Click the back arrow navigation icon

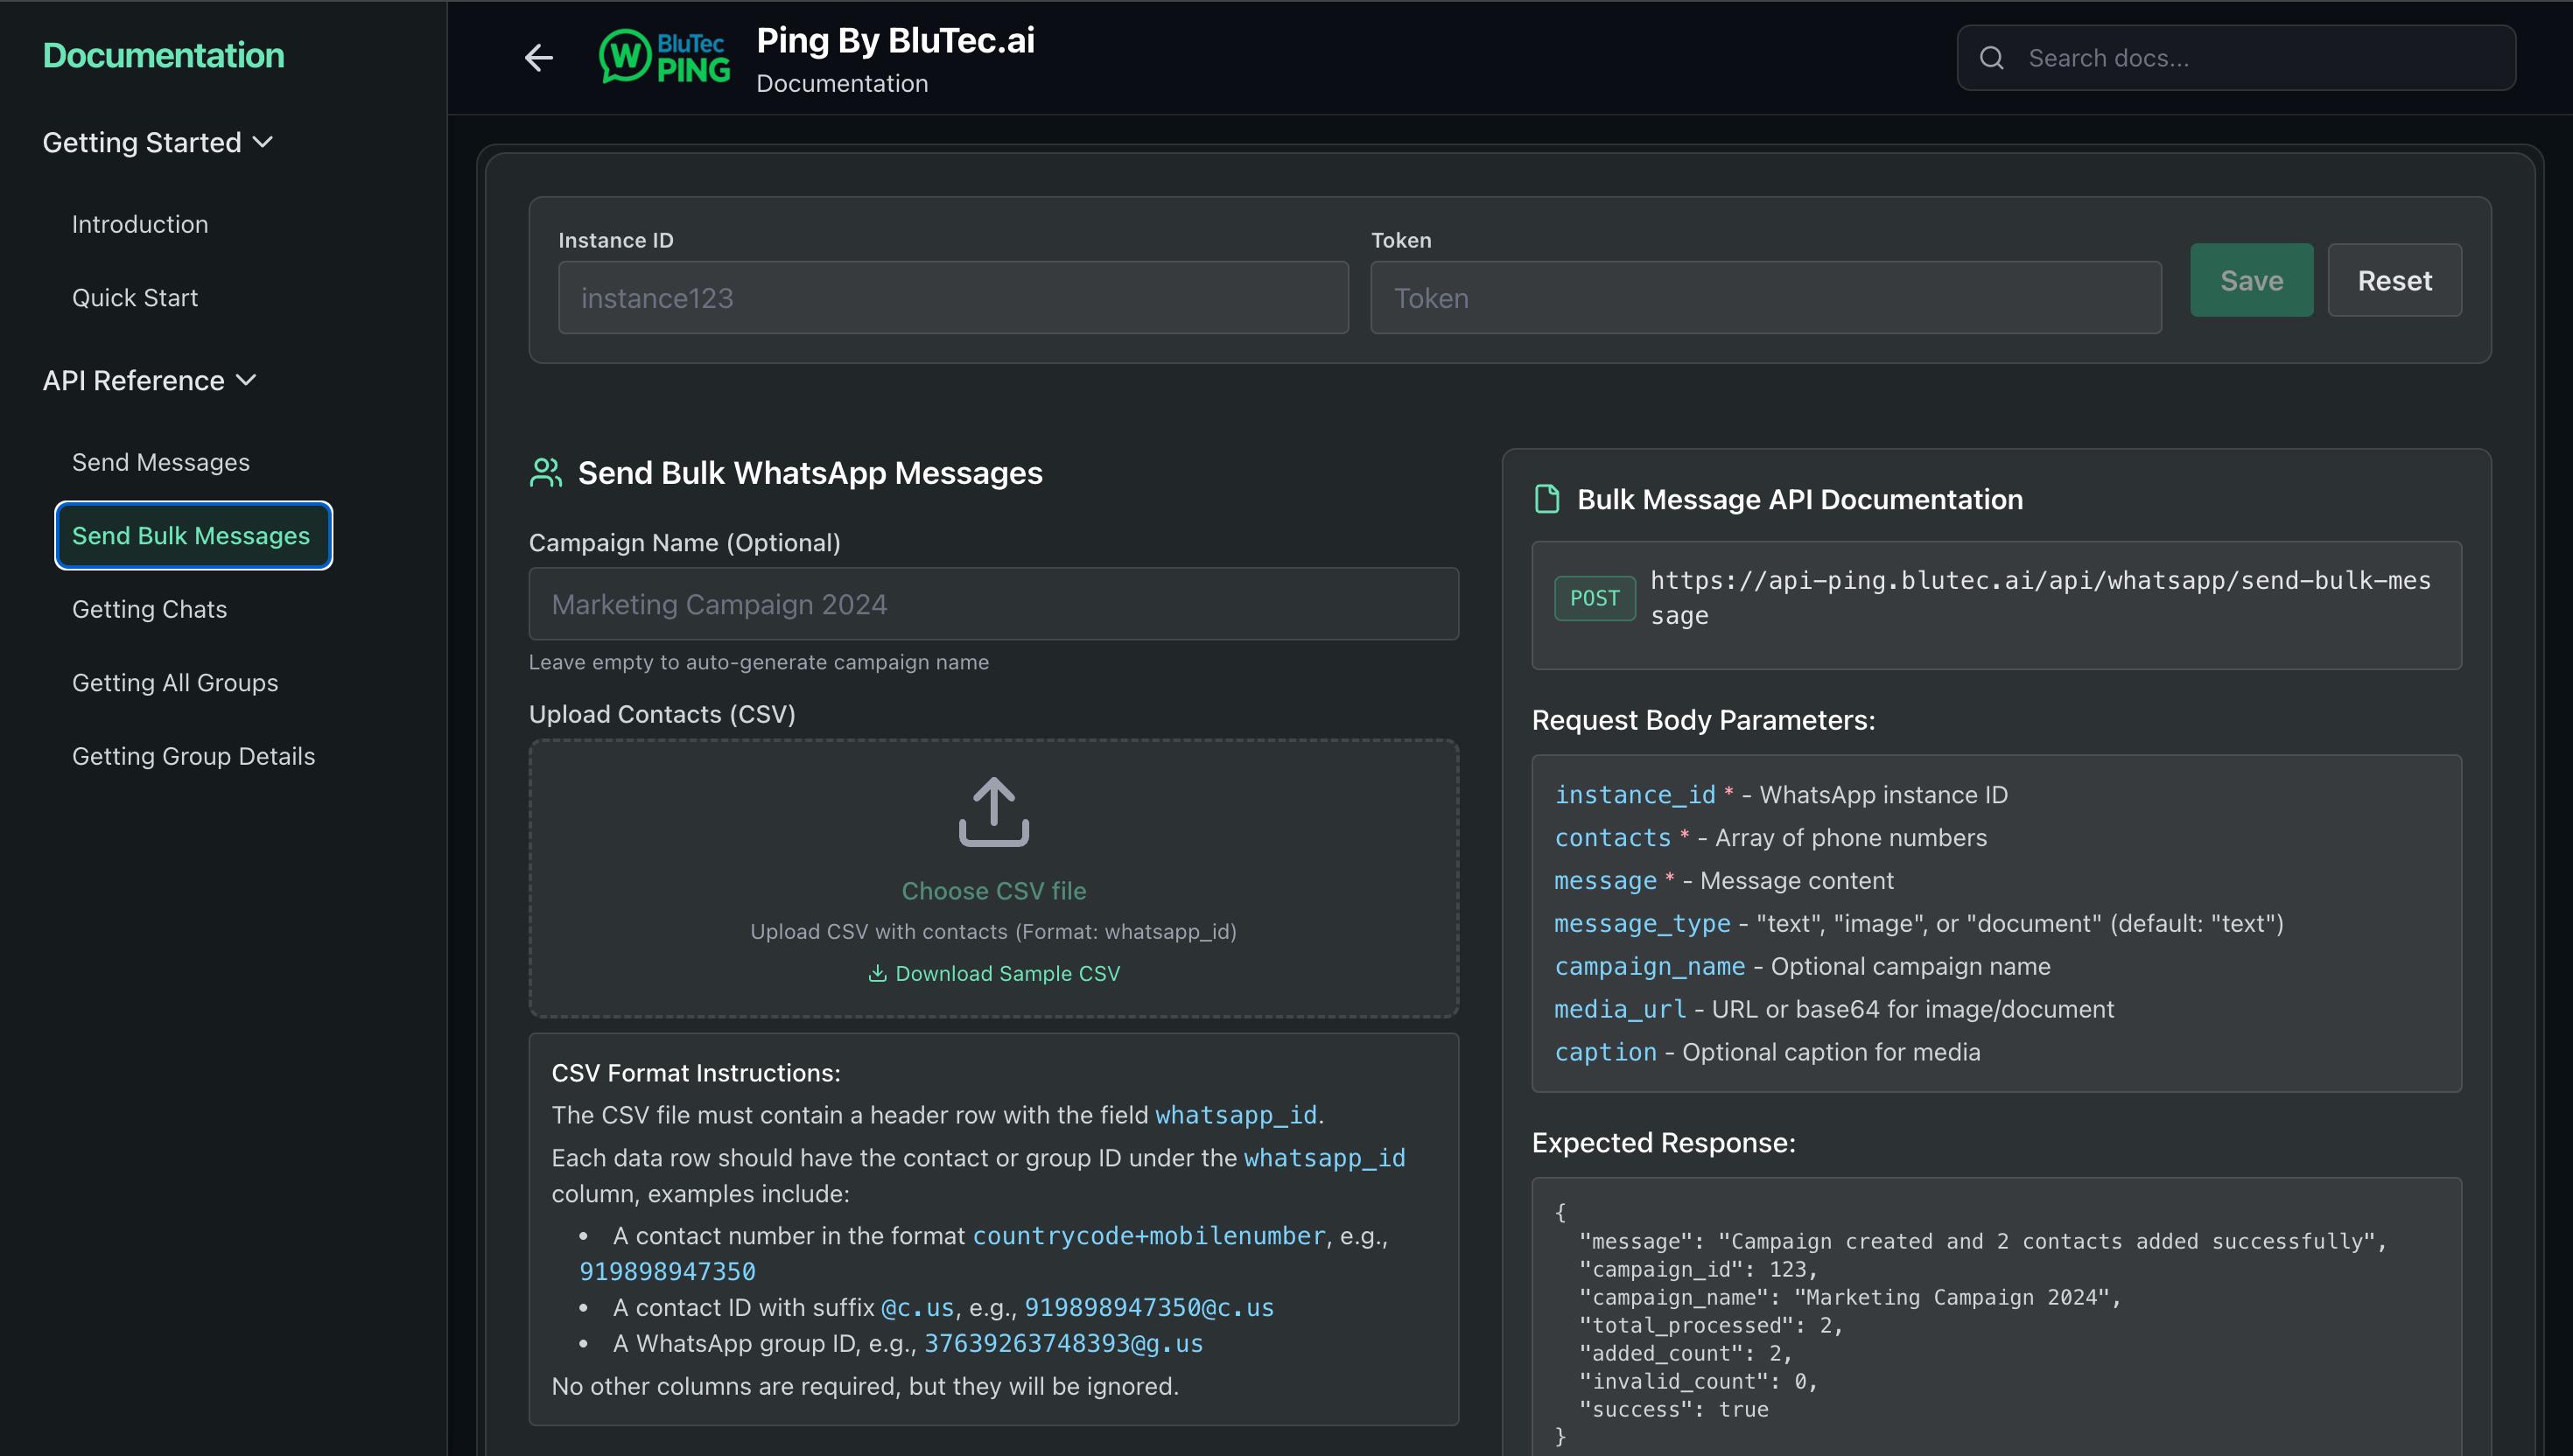[538, 57]
